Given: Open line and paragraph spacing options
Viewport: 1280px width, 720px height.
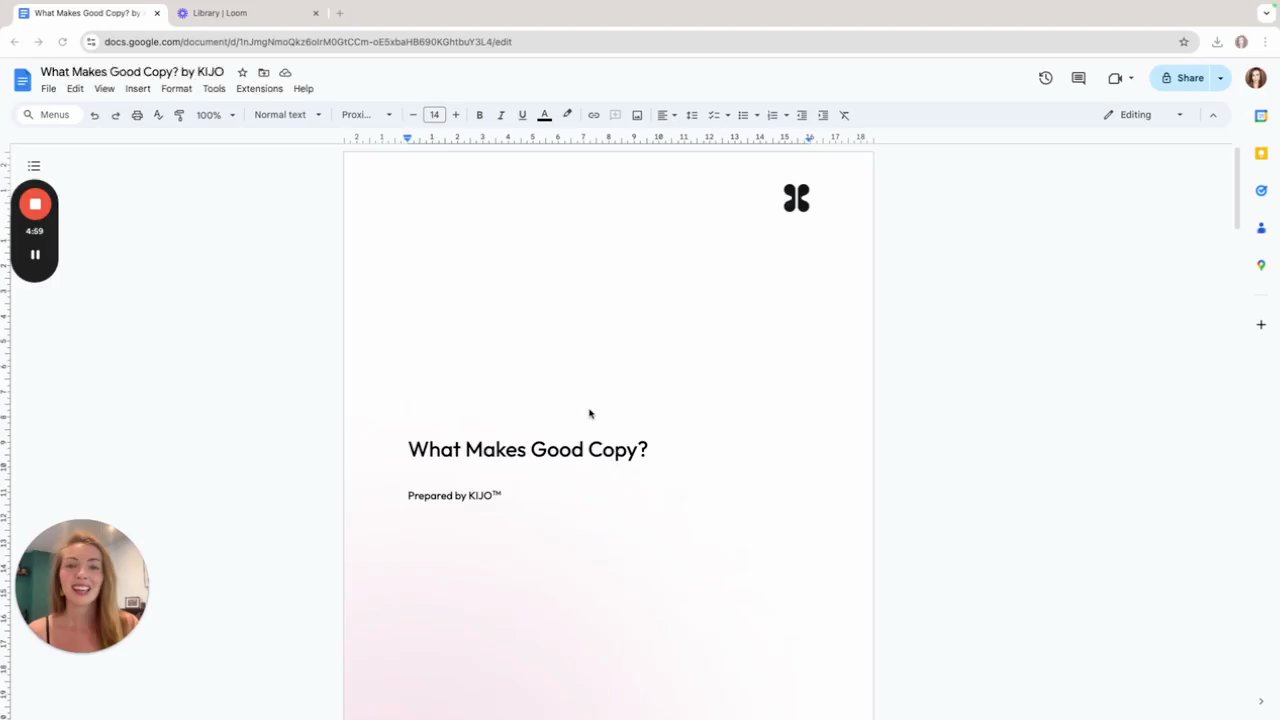Looking at the screenshot, I should [x=692, y=115].
